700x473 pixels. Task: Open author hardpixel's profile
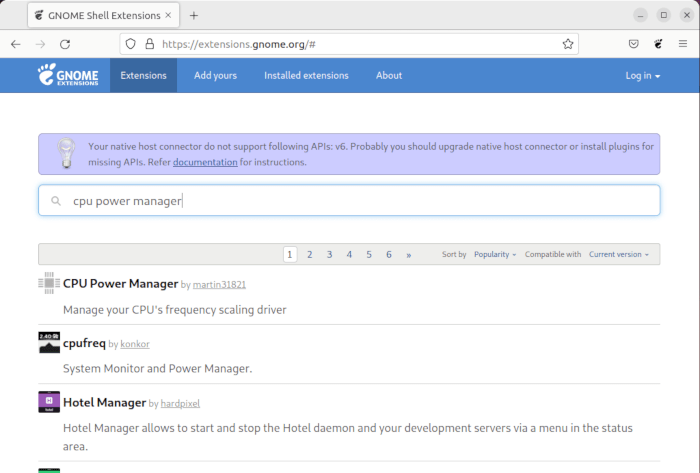(180, 403)
